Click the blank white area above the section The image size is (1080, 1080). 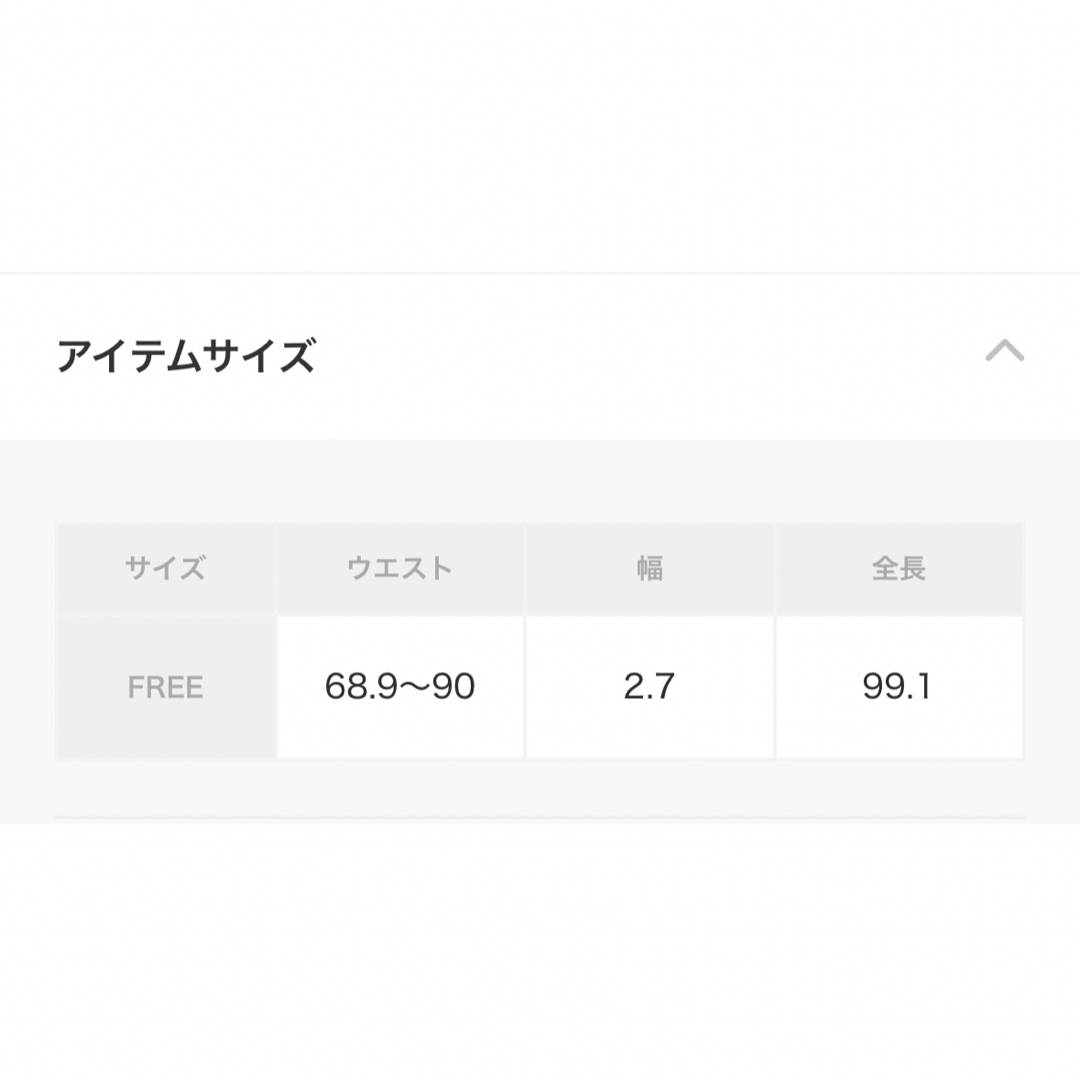click(540, 134)
